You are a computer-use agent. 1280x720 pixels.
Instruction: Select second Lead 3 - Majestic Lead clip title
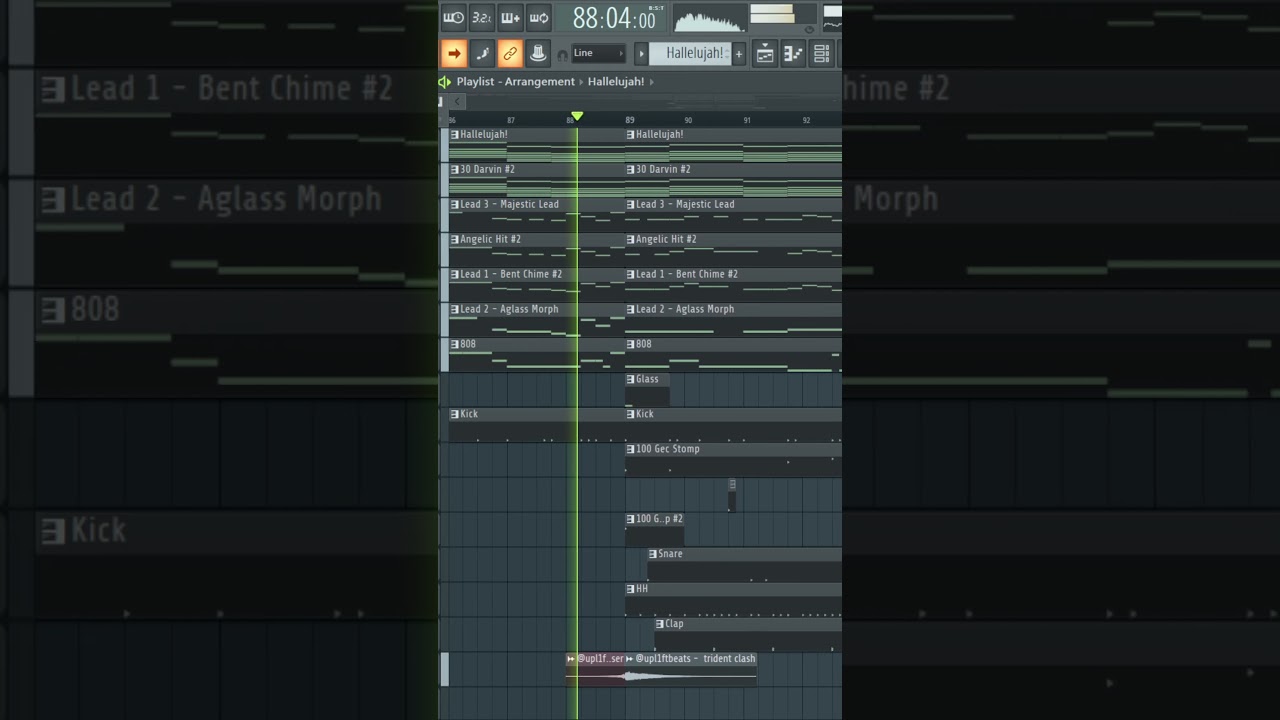pos(685,204)
